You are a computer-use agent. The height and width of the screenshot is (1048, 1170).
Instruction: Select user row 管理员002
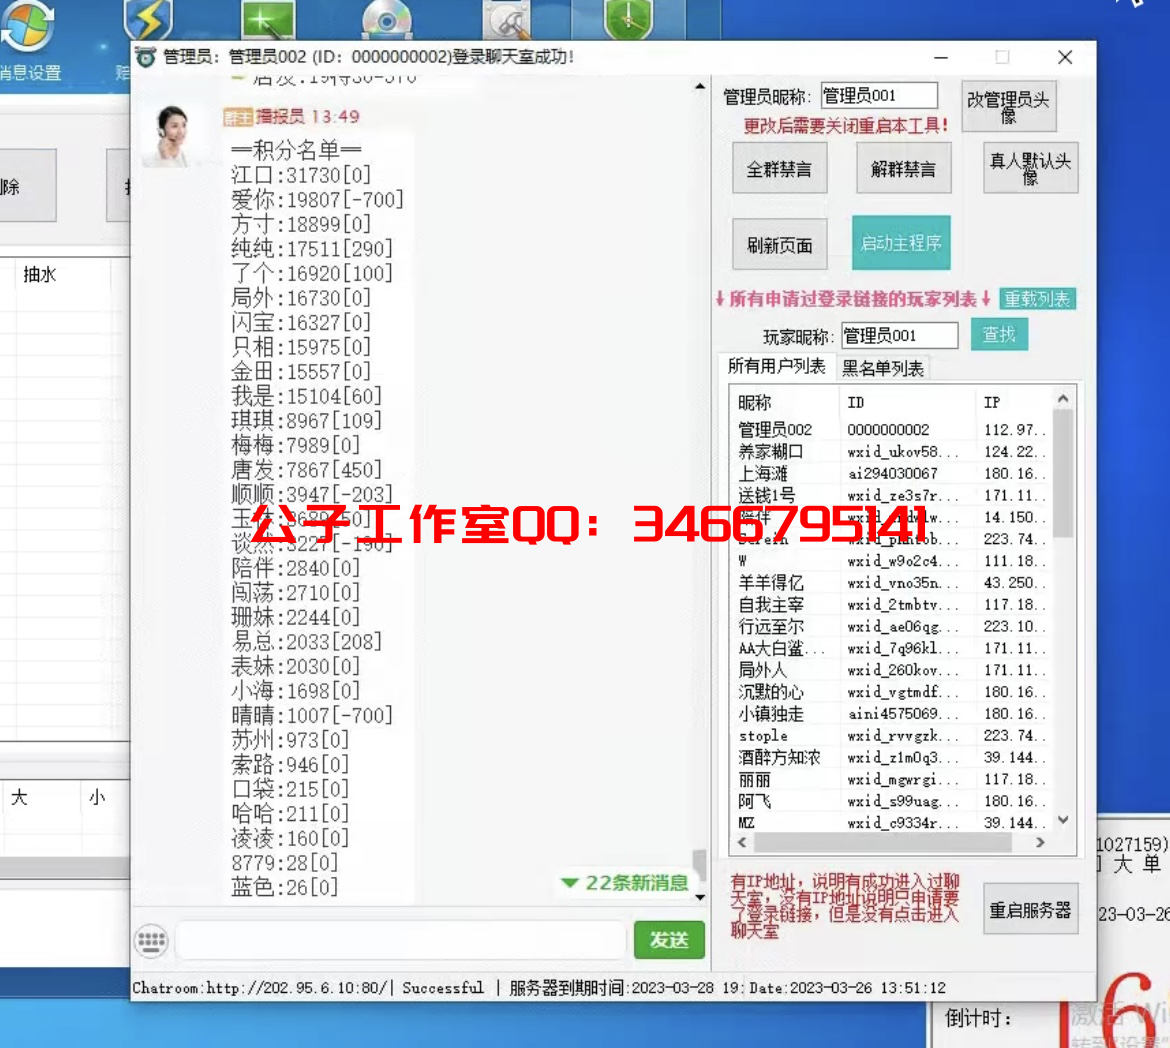(x=890, y=430)
